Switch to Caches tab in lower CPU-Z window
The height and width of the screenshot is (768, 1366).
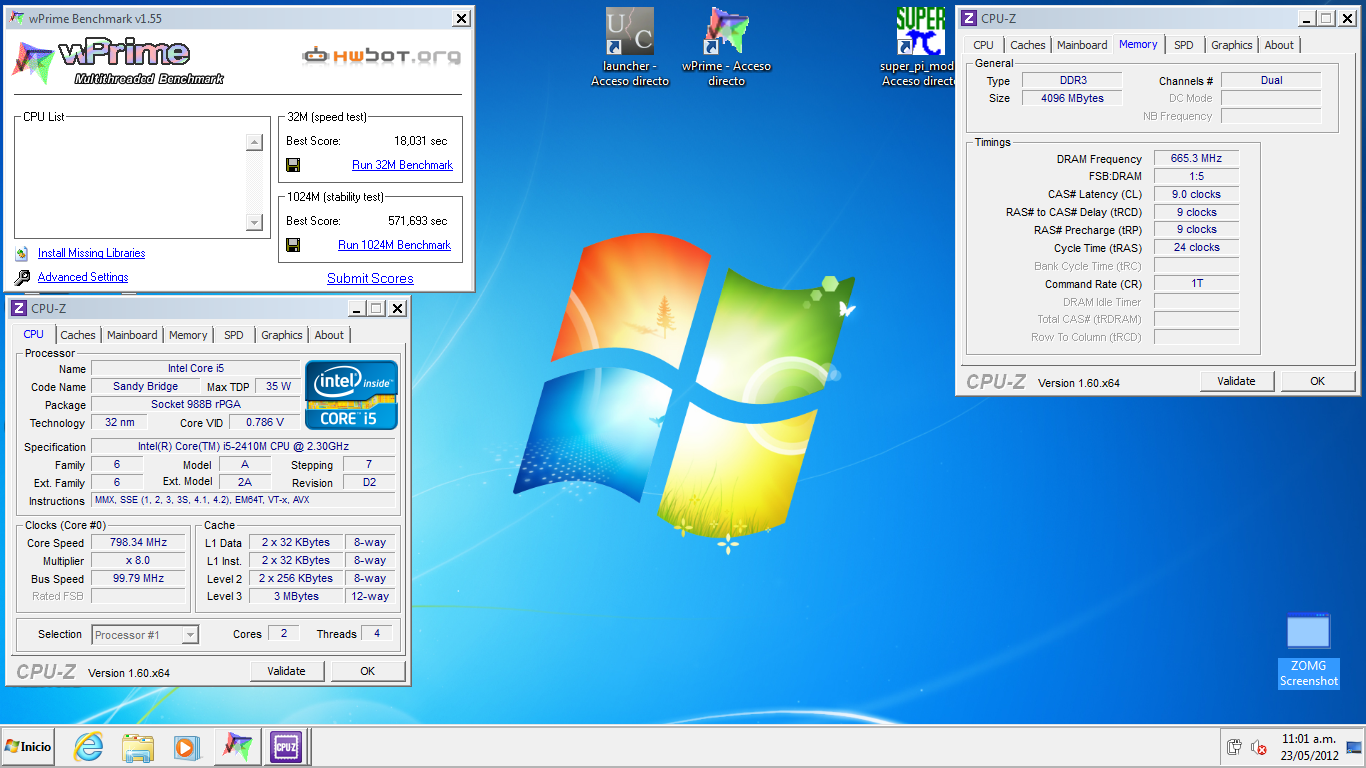point(78,335)
